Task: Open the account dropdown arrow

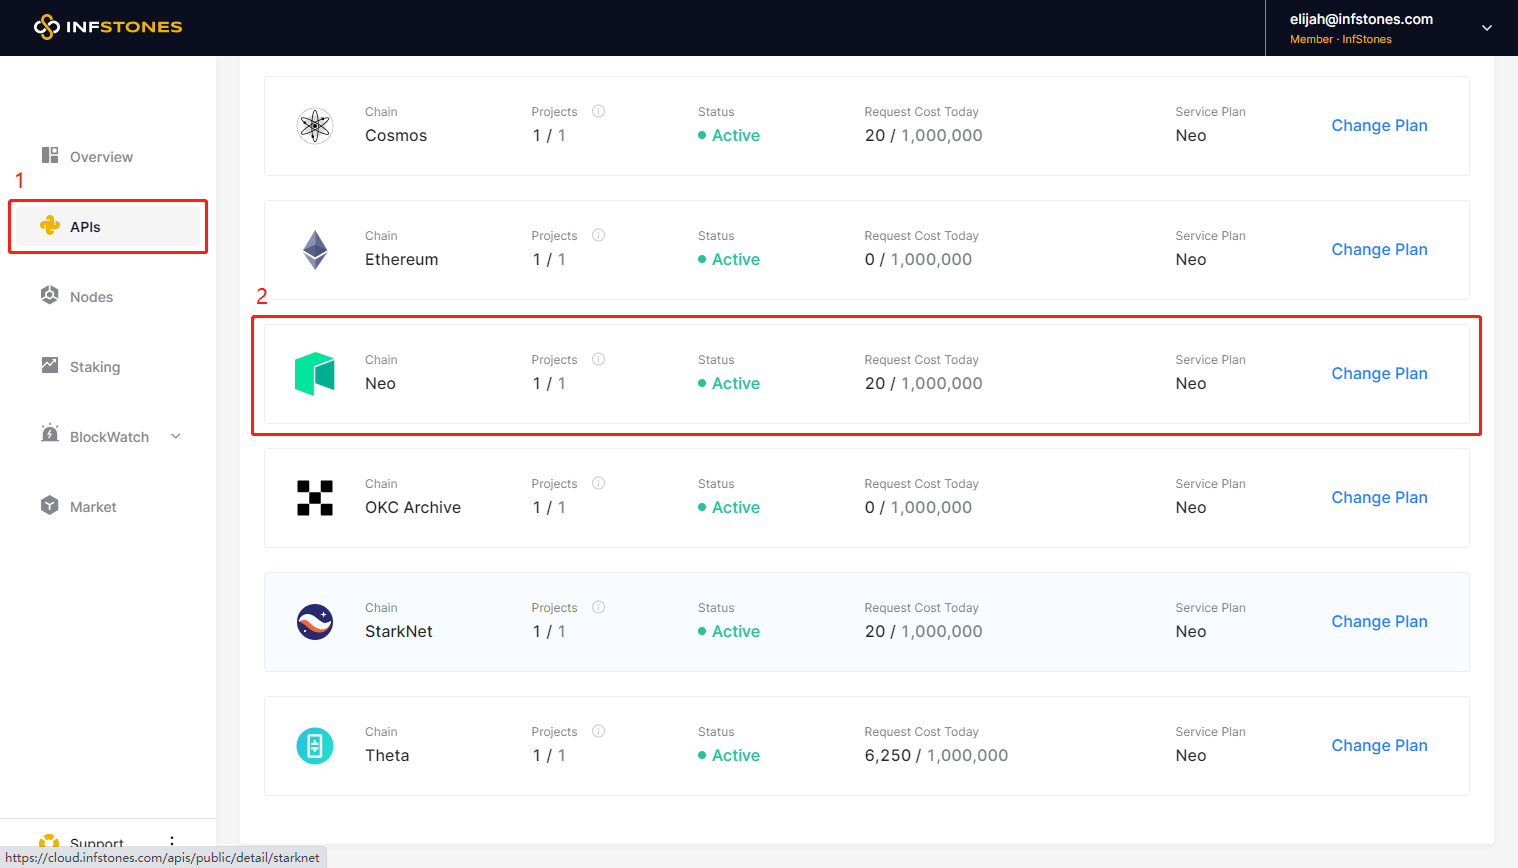Action: click(1487, 28)
